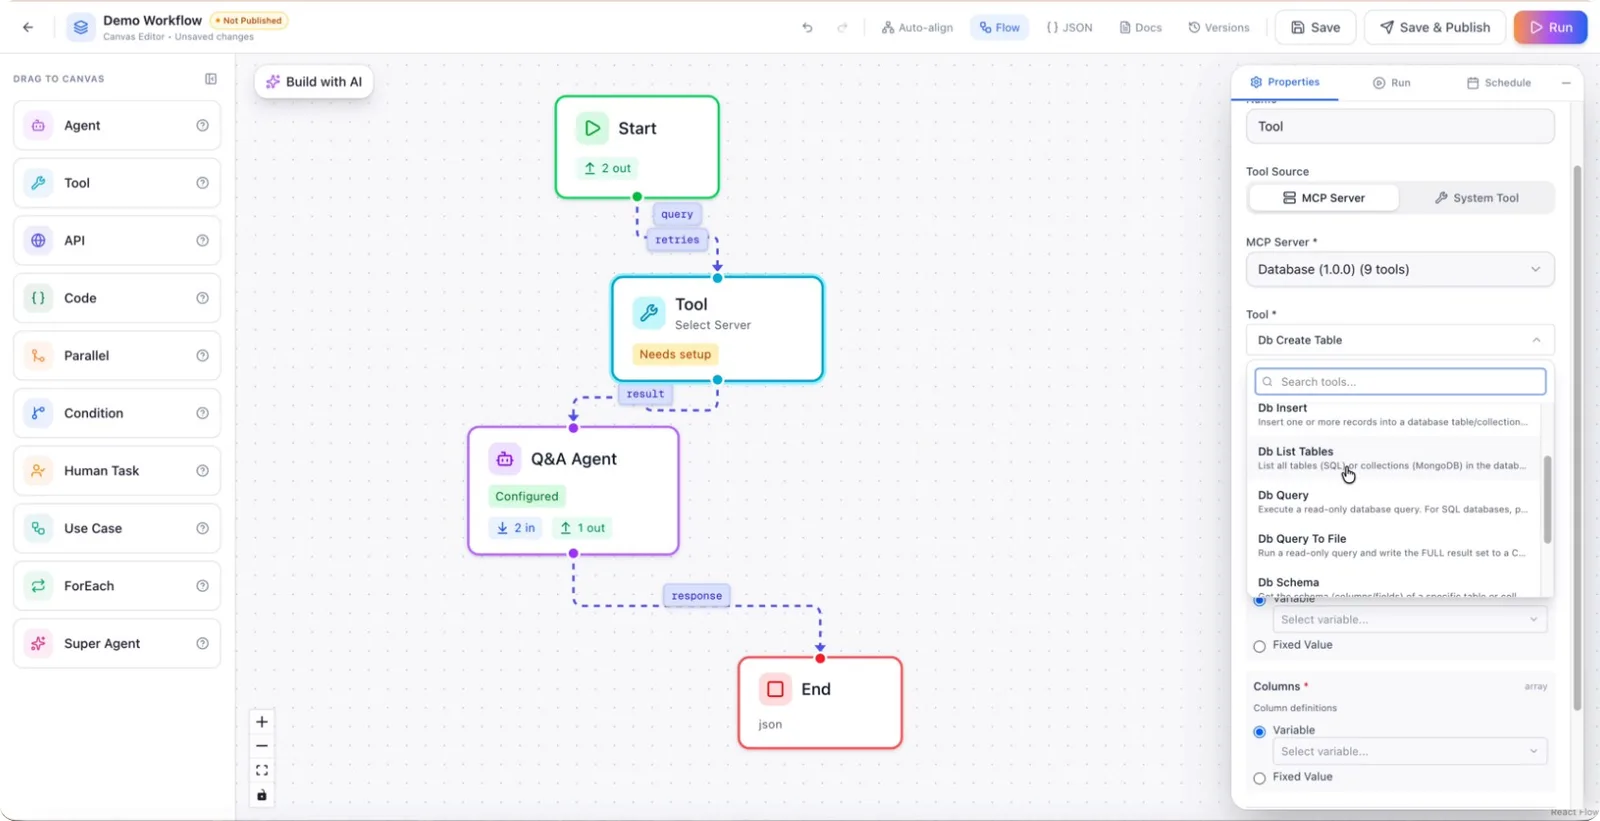The height and width of the screenshot is (821, 1600).
Task: Toggle the canvas lock icon
Action: pyautogui.click(x=262, y=796)
